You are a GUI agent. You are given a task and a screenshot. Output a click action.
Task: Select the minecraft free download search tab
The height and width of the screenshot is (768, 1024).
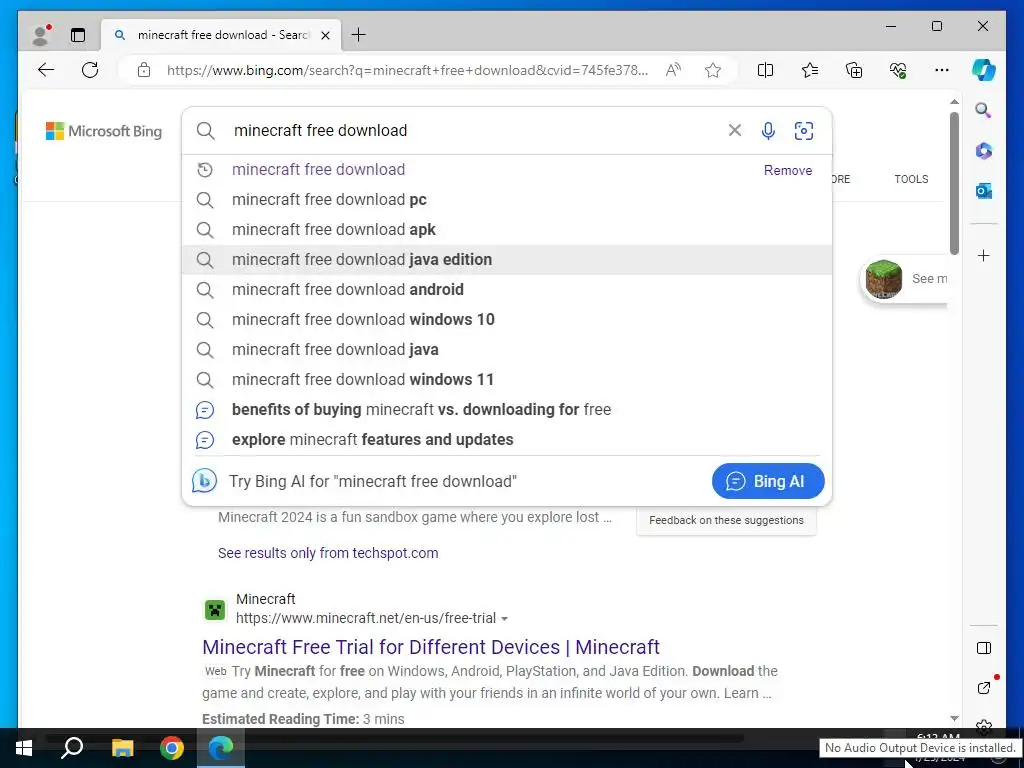tap(221, 35)
